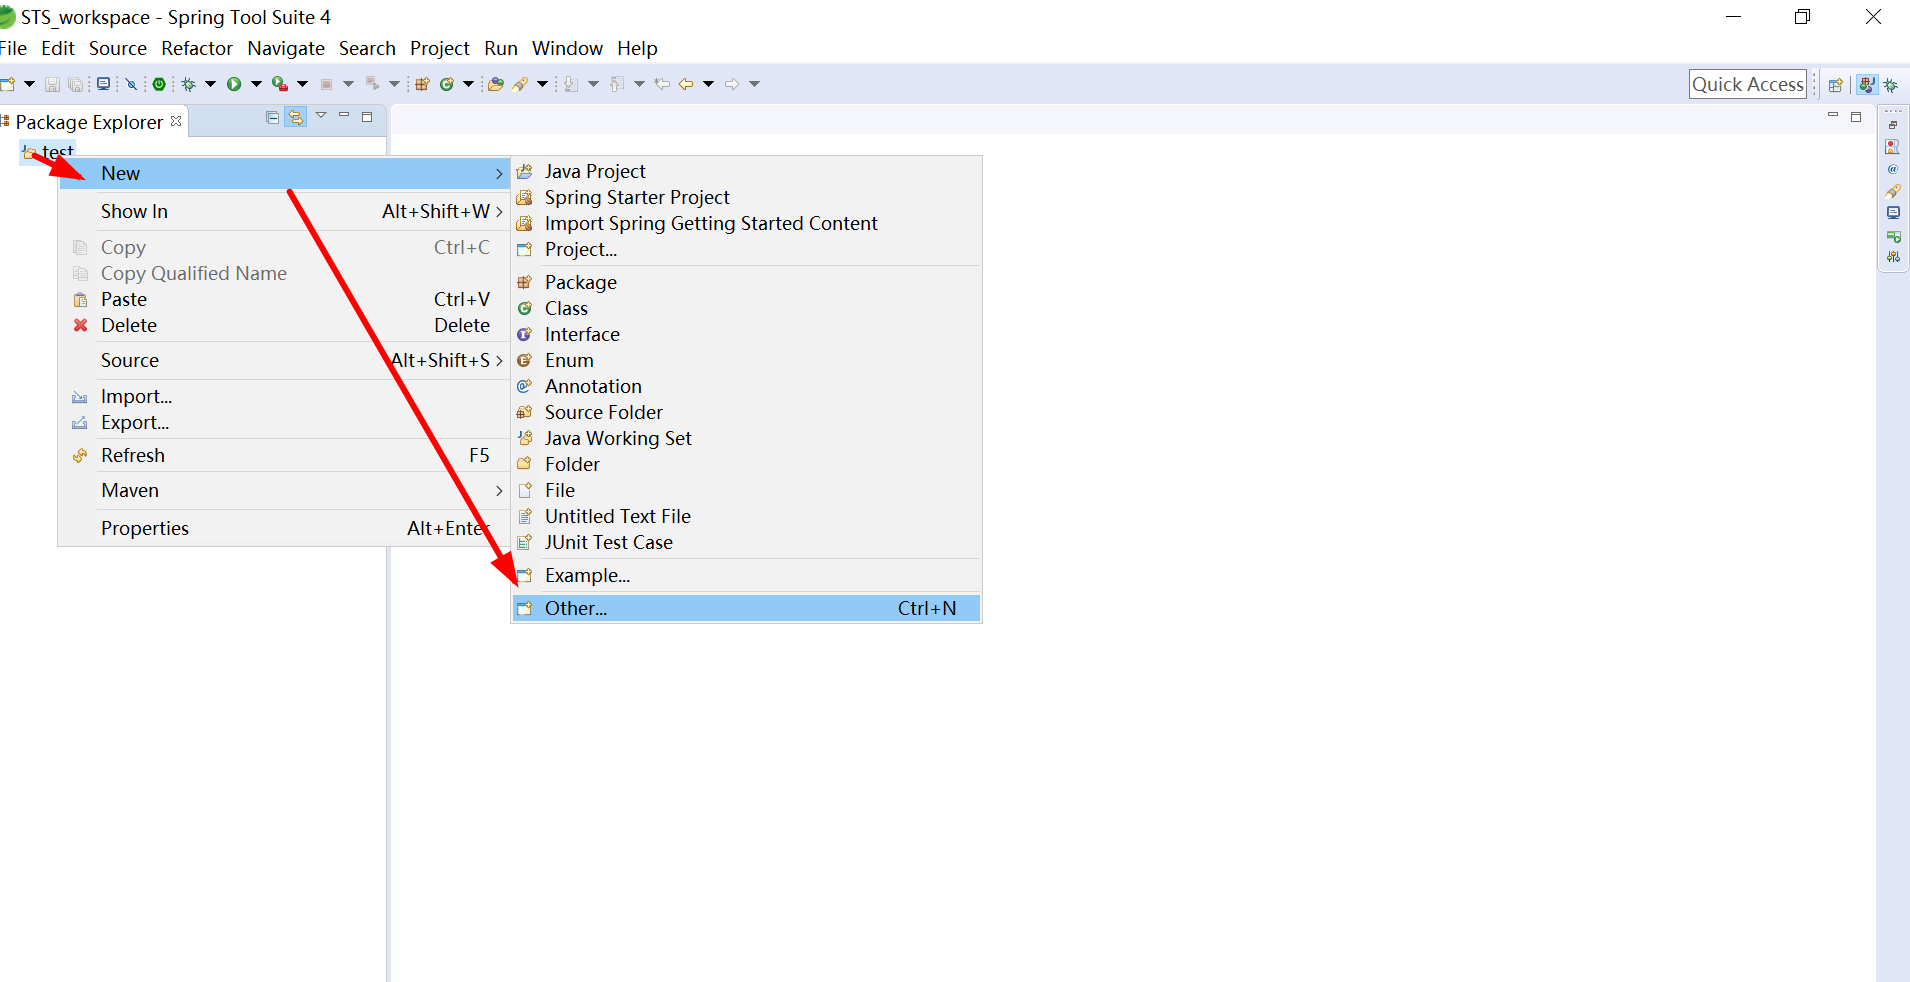Open the Navigate menu in menu bar
The image size is (1910, 982).
point(286,48)
